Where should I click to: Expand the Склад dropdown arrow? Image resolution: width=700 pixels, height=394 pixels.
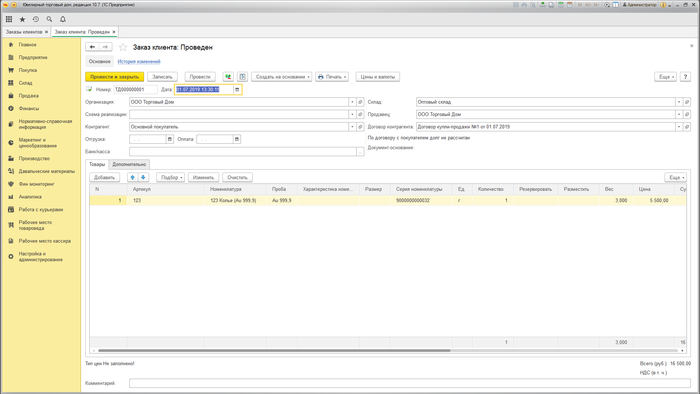coord(679,102)
